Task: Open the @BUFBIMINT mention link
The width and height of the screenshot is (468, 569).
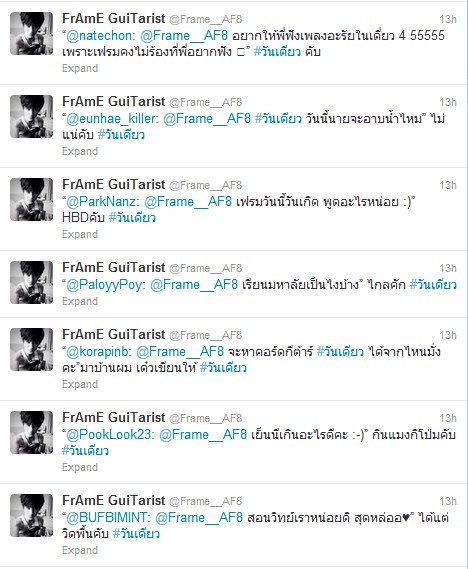Action: click(107, 518)
